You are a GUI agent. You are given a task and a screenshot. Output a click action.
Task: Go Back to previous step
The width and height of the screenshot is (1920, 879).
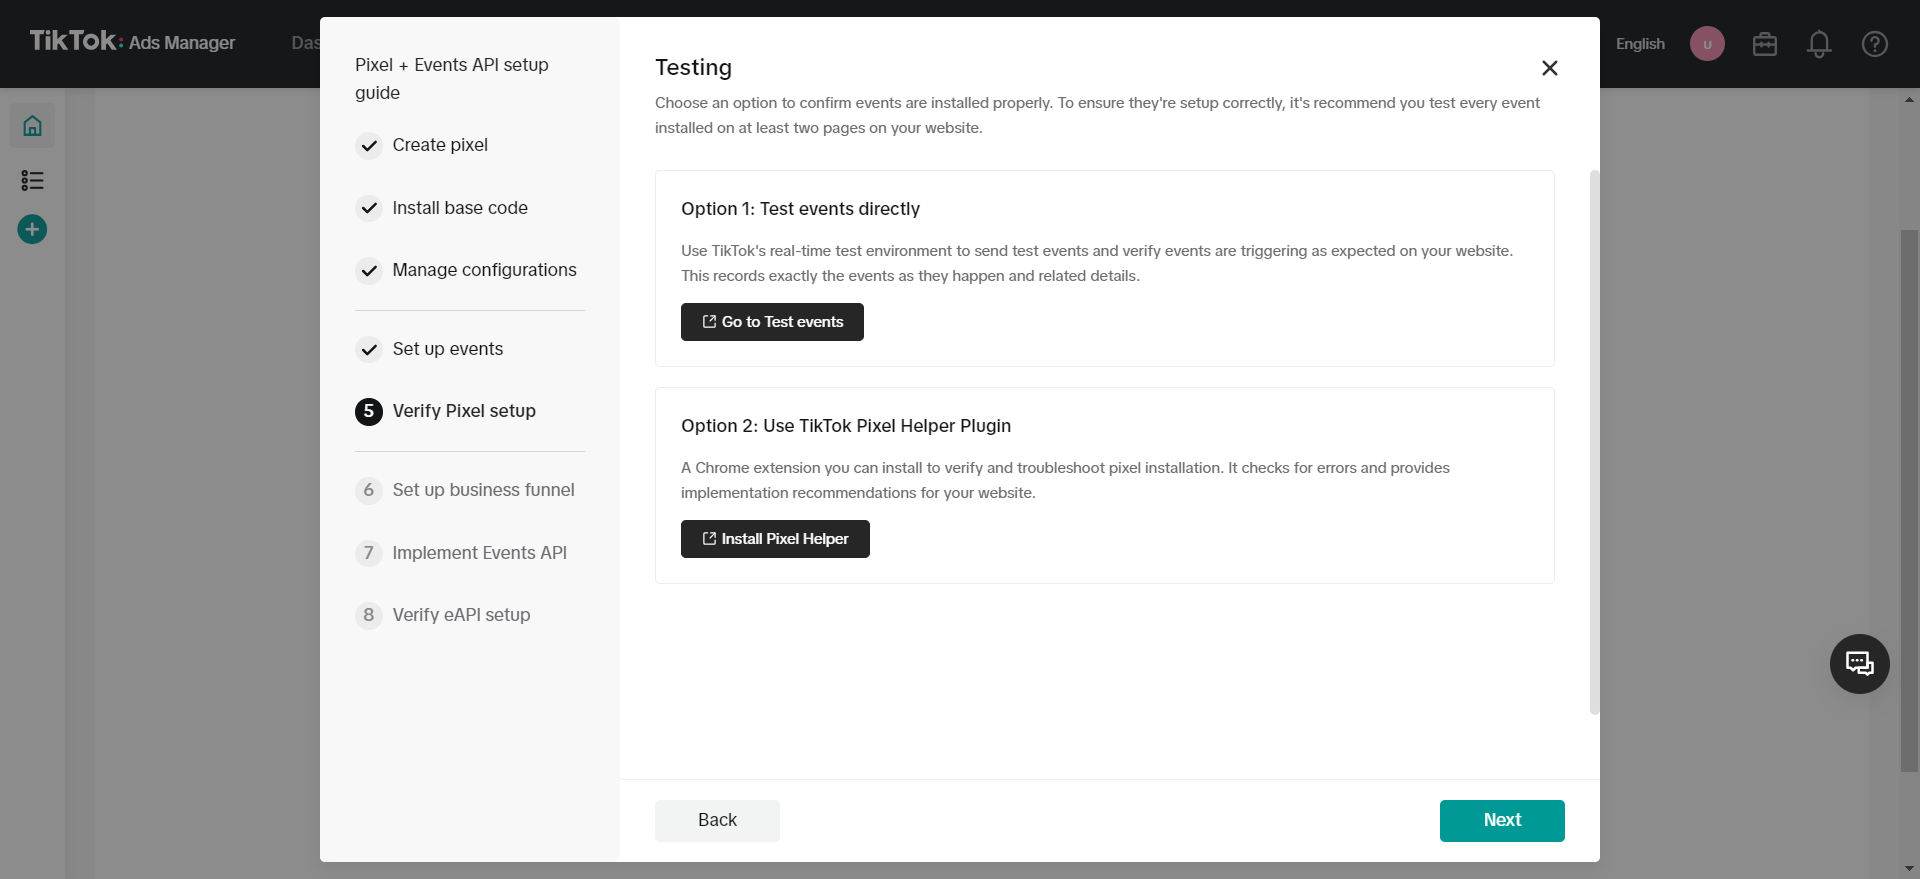pos(717,820)
